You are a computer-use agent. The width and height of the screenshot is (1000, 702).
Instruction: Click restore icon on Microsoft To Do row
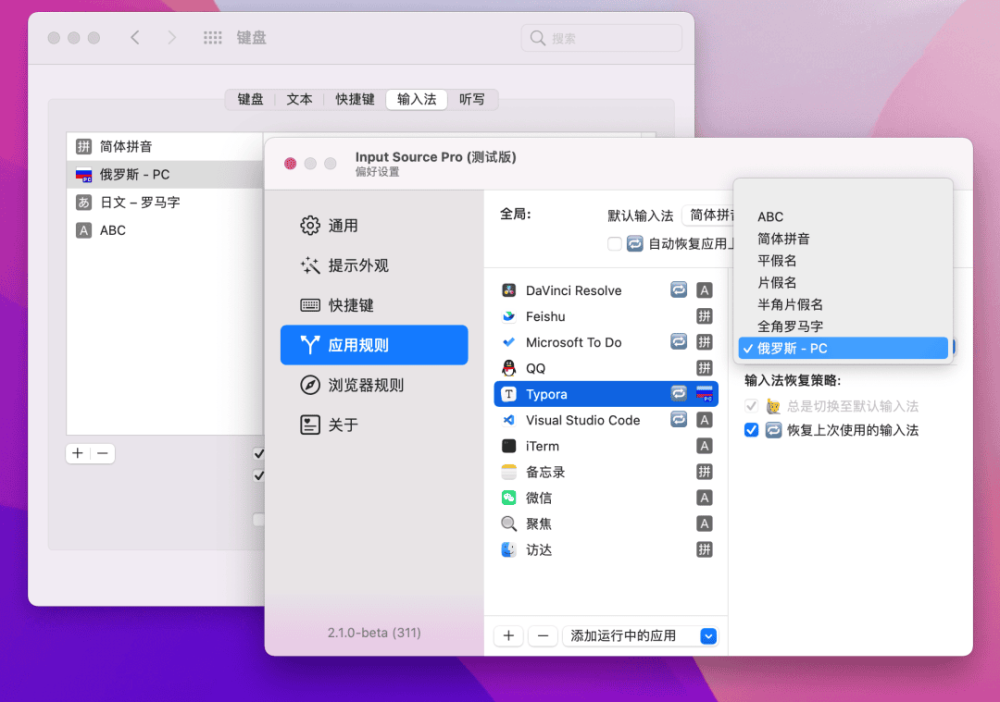tap(679, 342)
